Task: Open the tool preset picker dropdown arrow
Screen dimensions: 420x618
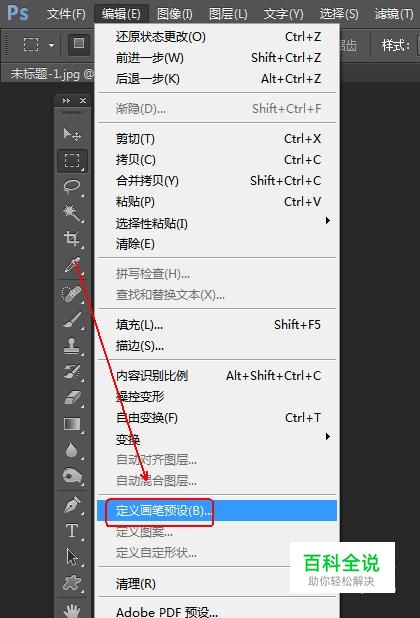Action: [x=51, y=45]
